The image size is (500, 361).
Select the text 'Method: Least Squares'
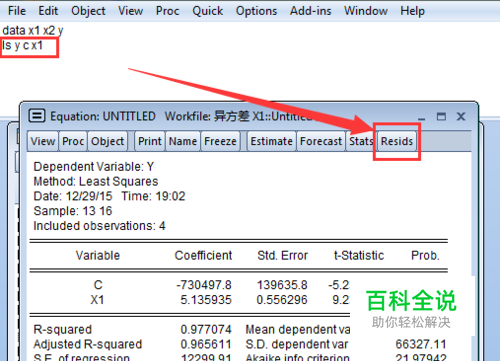[x=96, y=182]
